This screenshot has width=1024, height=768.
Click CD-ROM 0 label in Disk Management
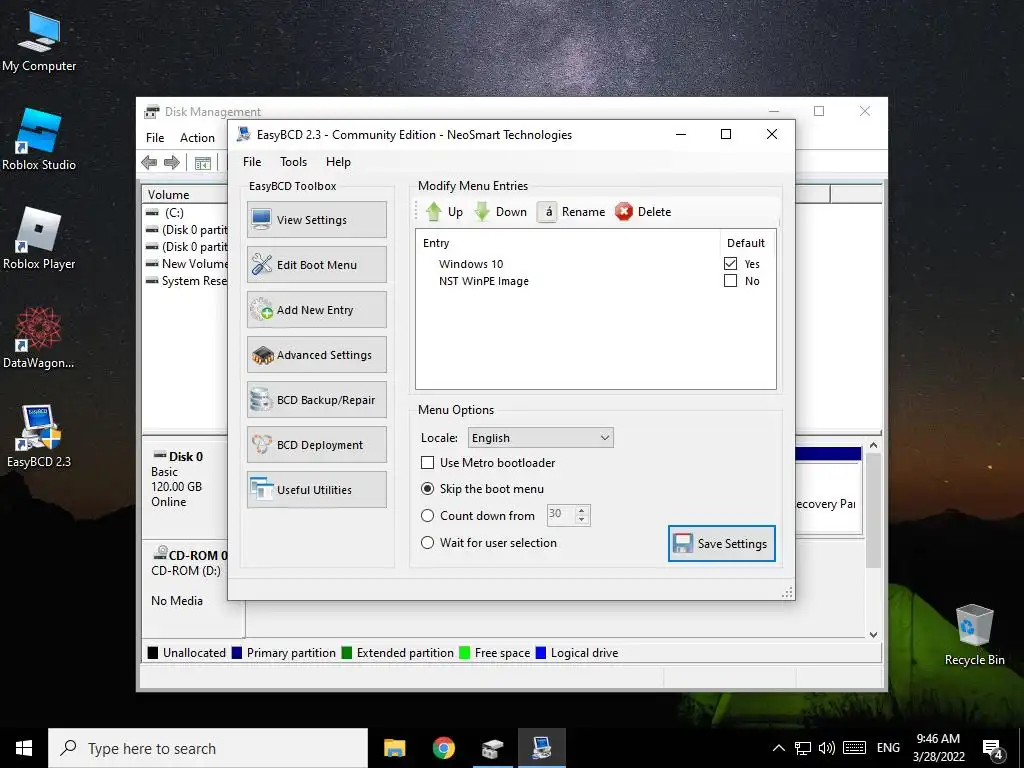click(x=197, y=555)
